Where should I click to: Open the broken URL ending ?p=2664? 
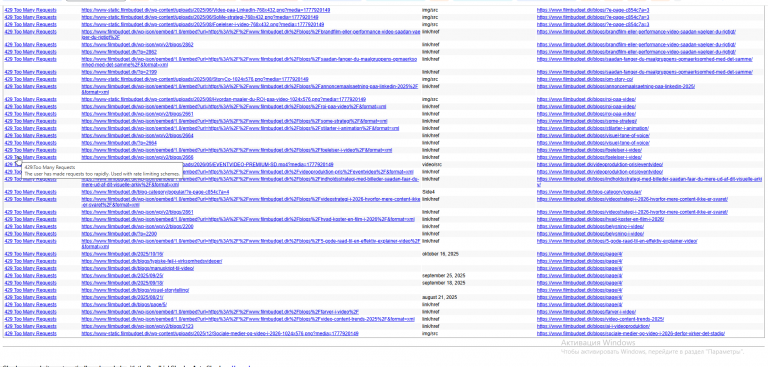point(119,143)
